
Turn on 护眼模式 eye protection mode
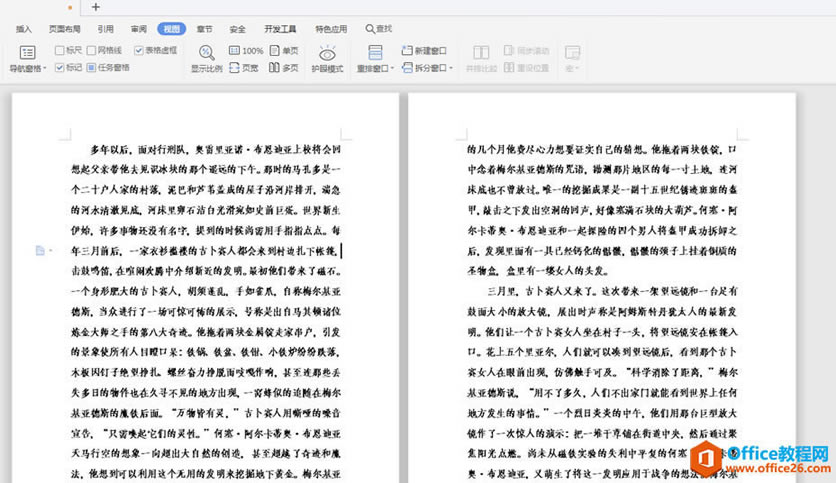point(327,54)
